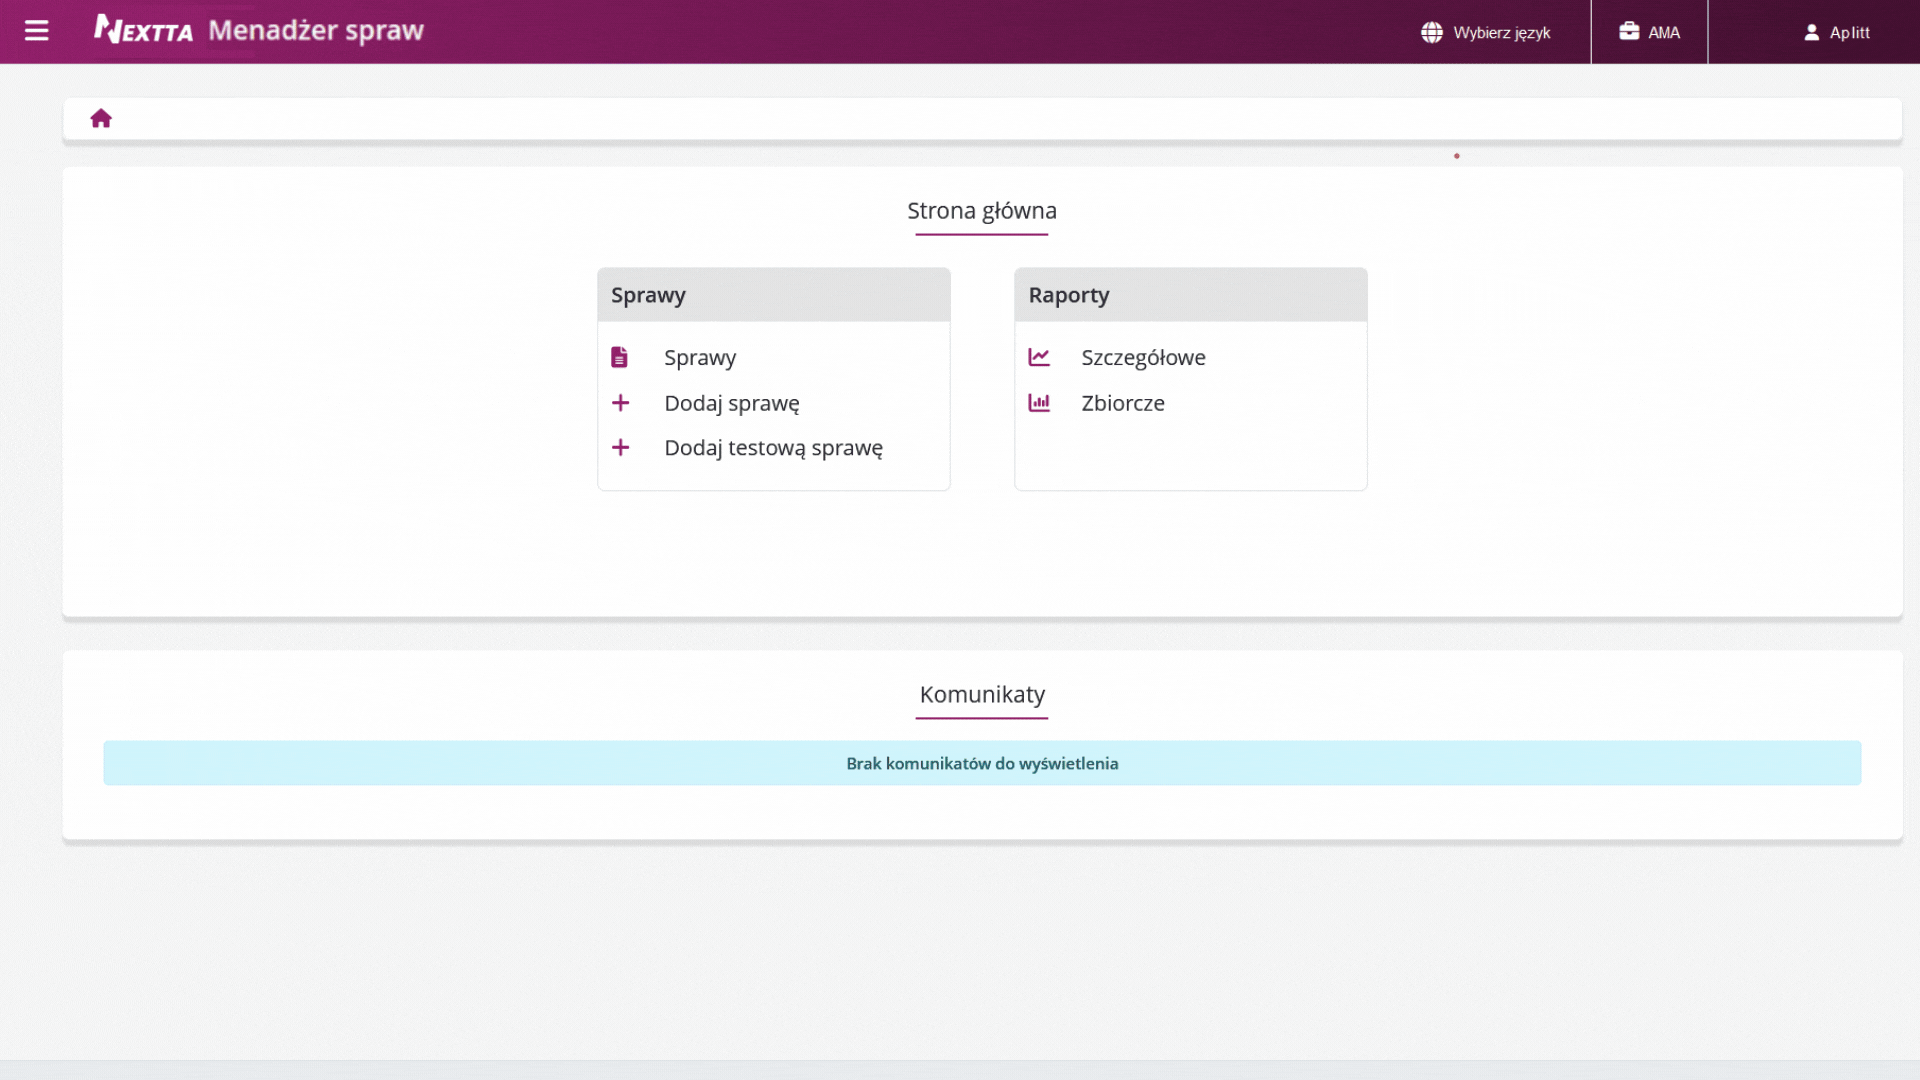1920x1080 pixels.
Task: Click the user profile icon
Action: (x=1811, y=32)
